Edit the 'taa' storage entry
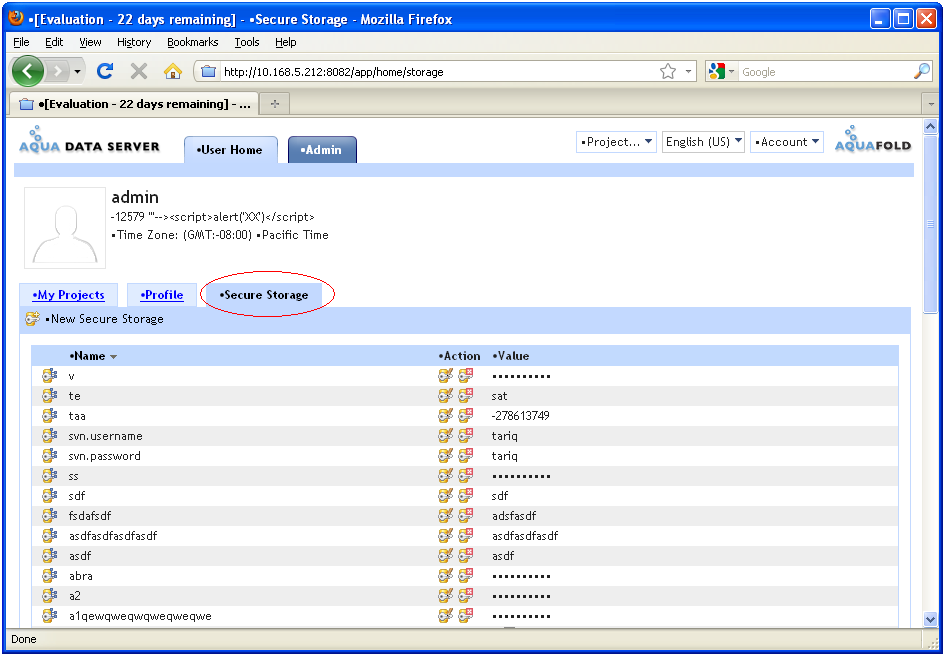 (445, 416)
